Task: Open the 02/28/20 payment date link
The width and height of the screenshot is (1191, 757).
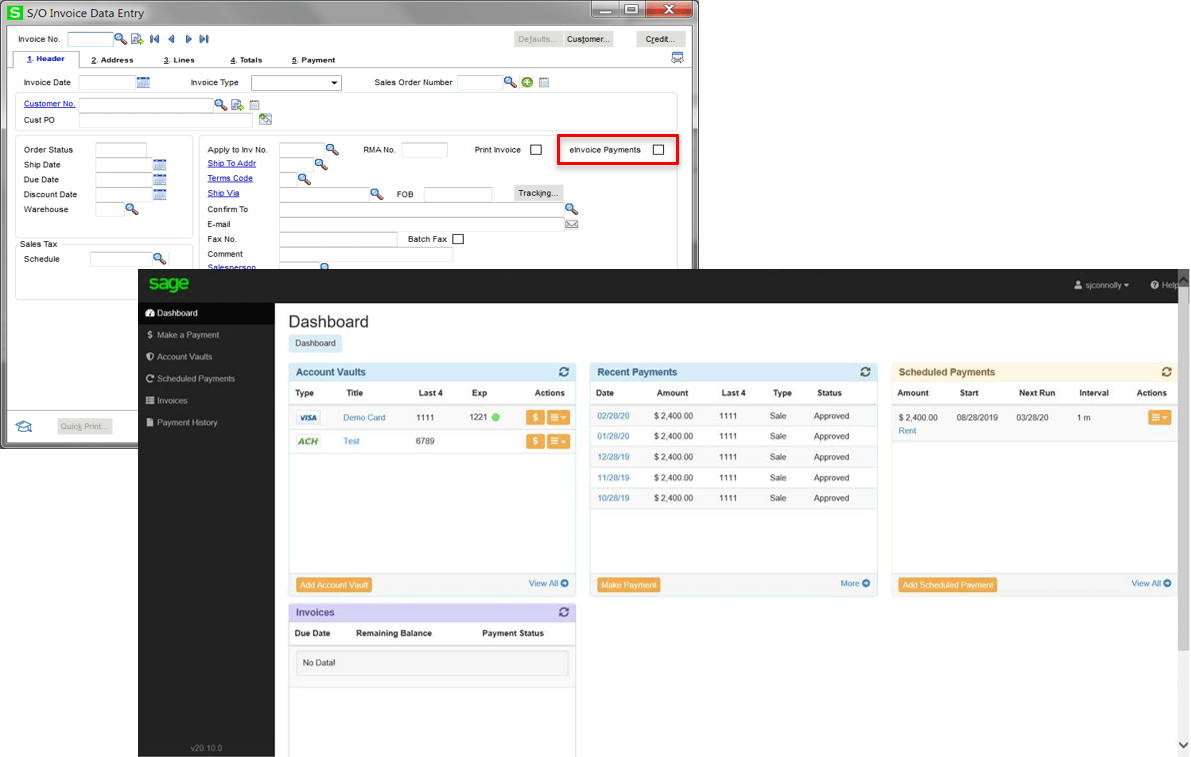Action: (x=613, y=416)
